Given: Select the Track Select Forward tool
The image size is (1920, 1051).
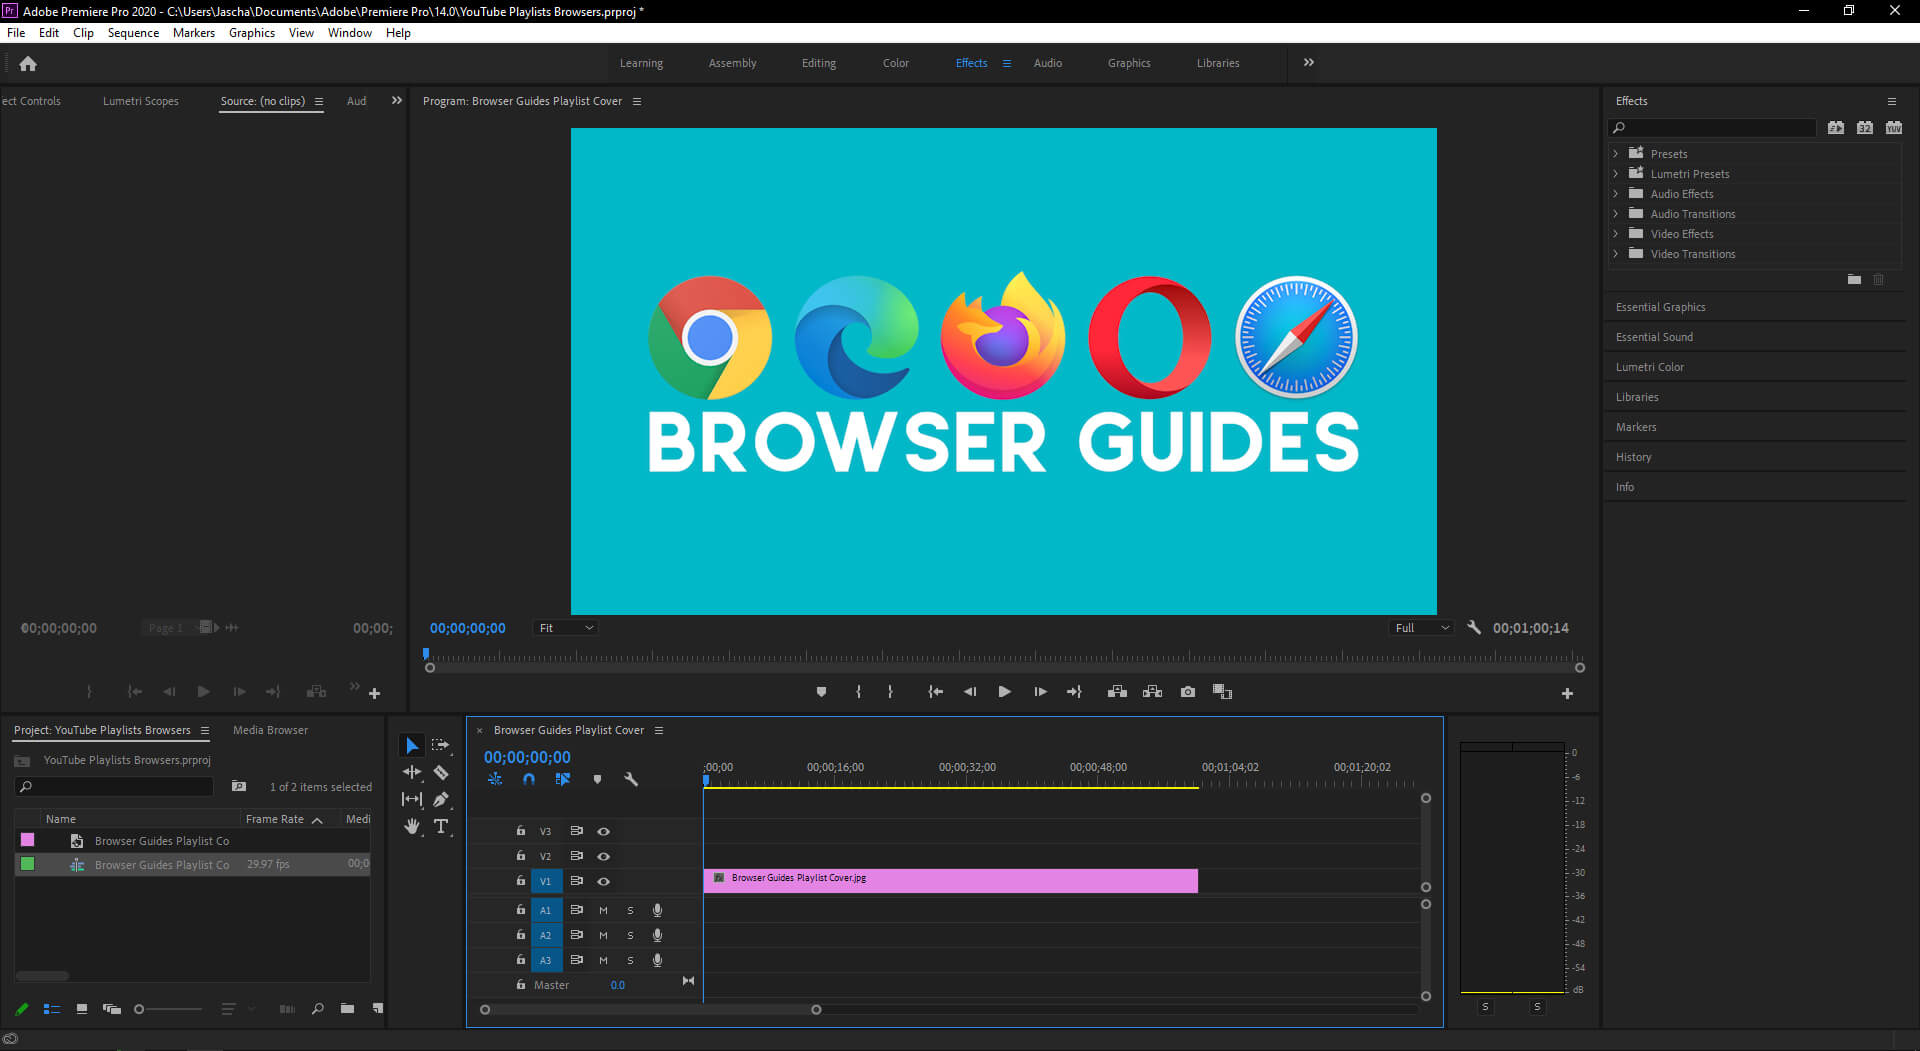Looking at the screenshot, I should tap(440, 746).
